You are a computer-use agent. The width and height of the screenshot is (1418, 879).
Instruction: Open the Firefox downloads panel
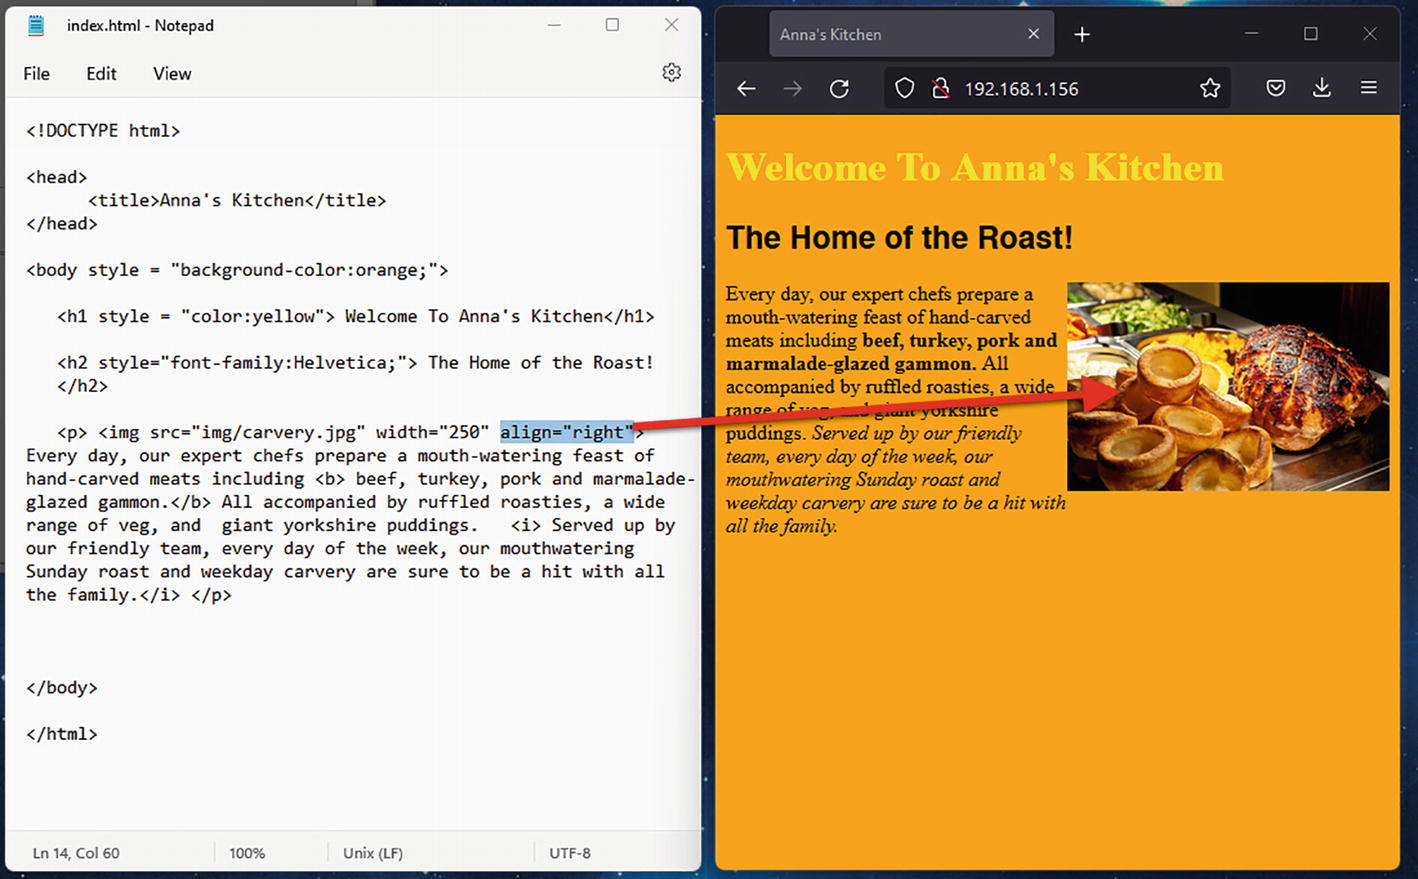1321,89
